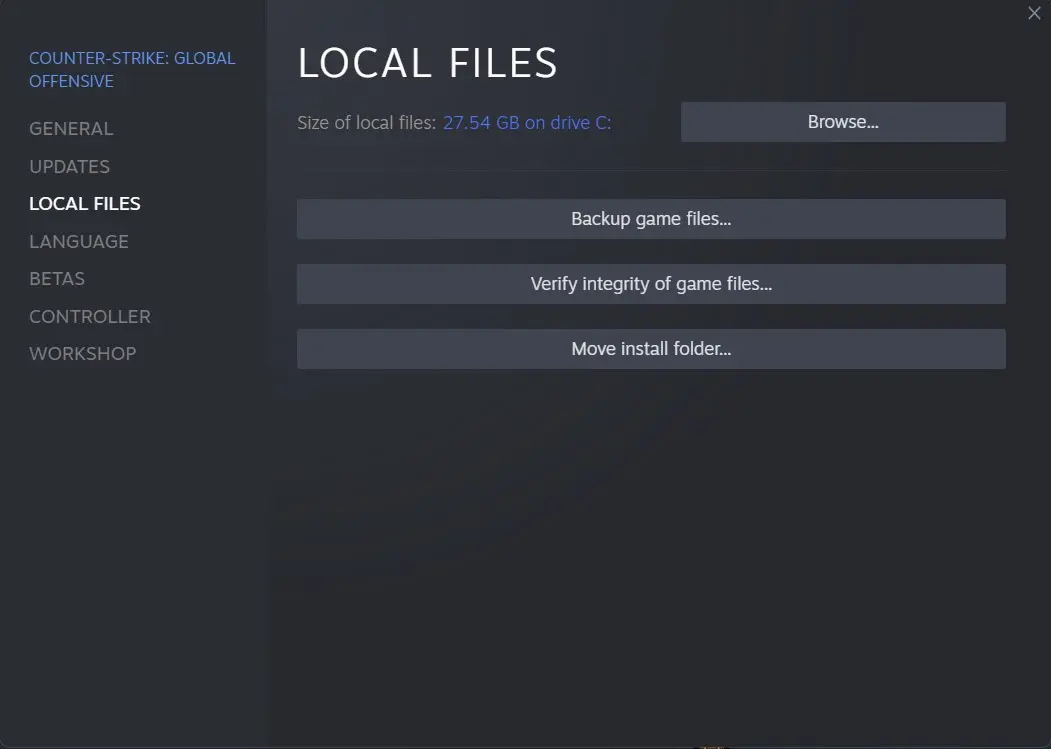Open the LANGUAGE settings section
Viewport: 1051px width, 749px height.
78,241
